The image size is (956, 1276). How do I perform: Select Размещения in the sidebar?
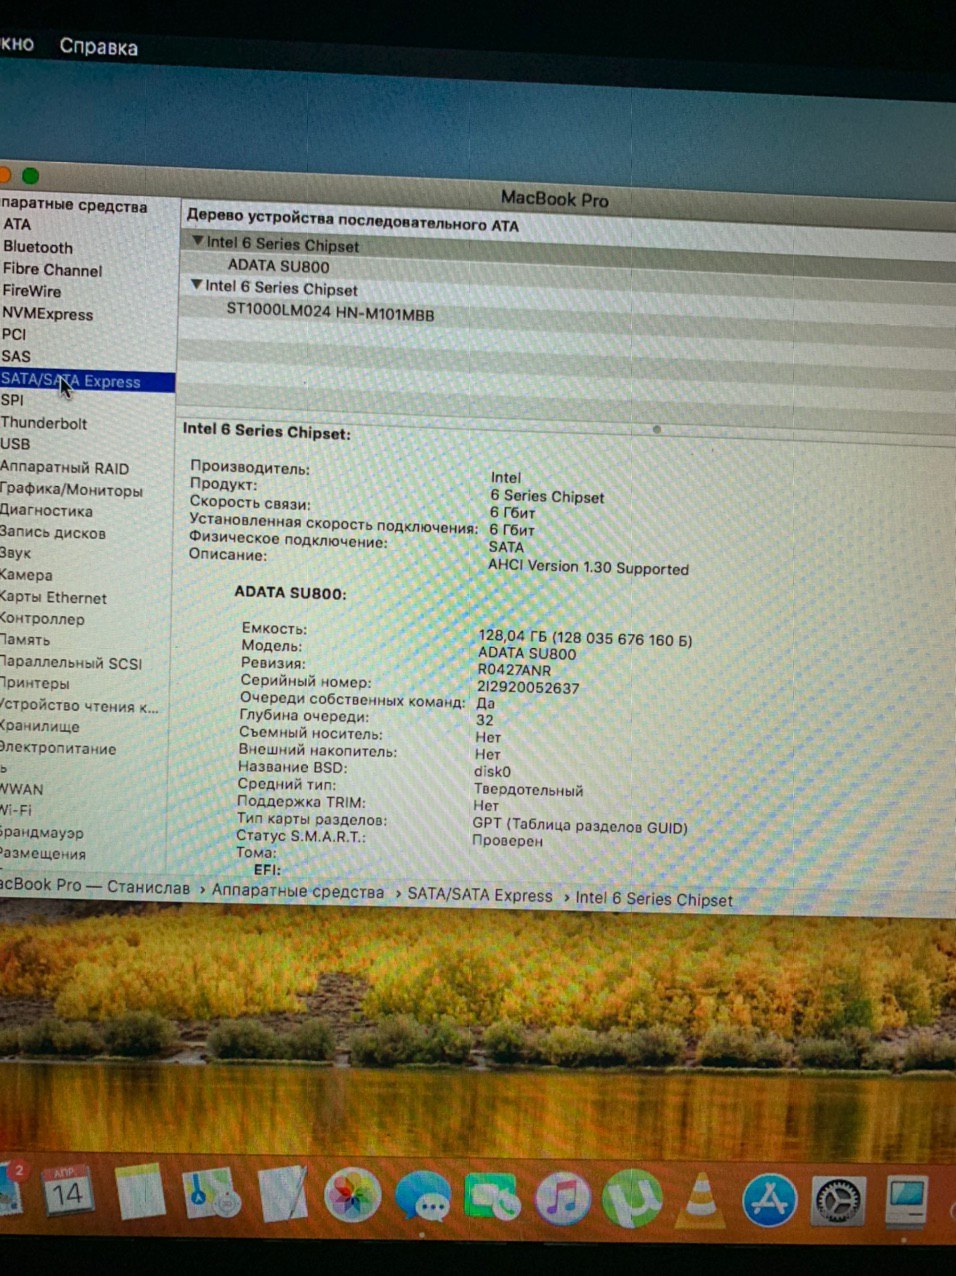[43, 854]
